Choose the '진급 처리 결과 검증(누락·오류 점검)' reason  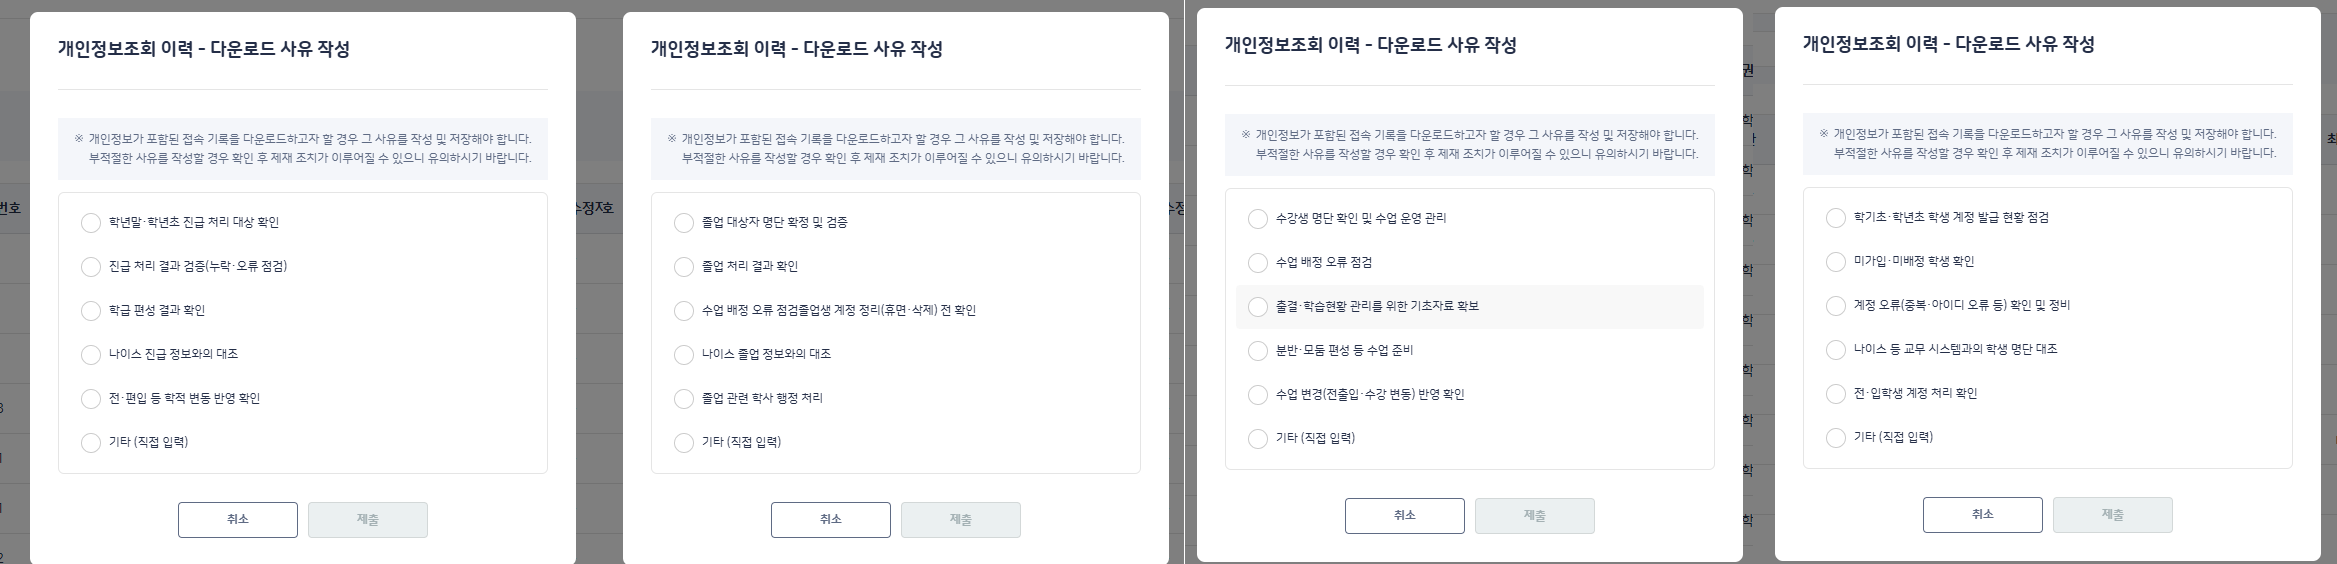pos(91,266)
